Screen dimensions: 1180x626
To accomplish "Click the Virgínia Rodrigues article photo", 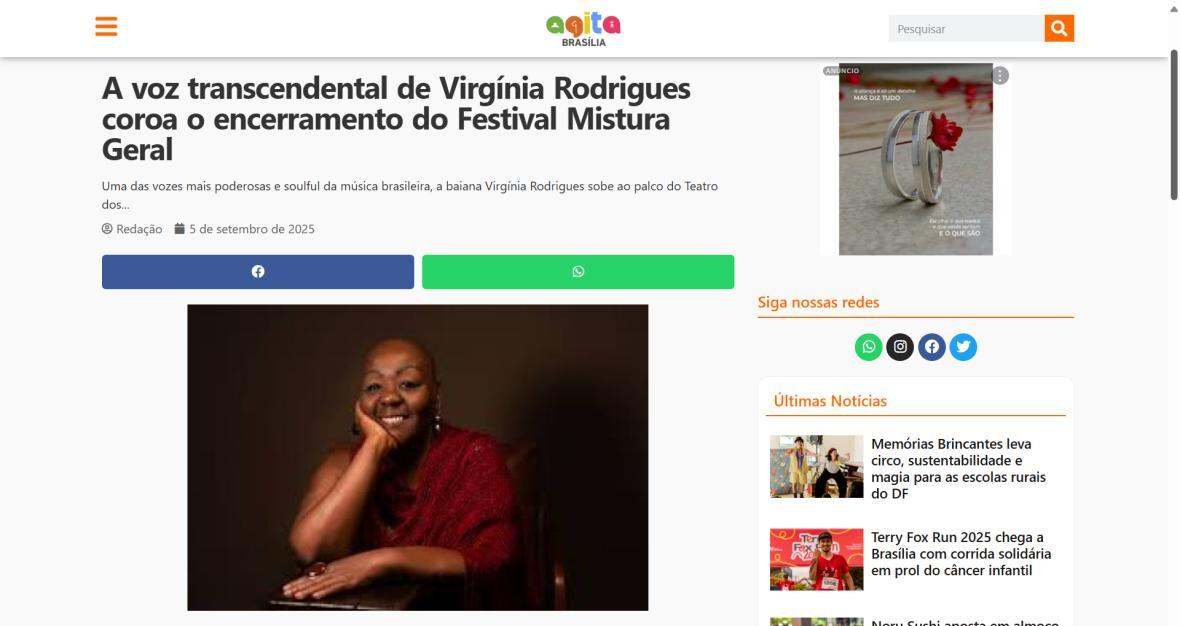I will (418, 457).
